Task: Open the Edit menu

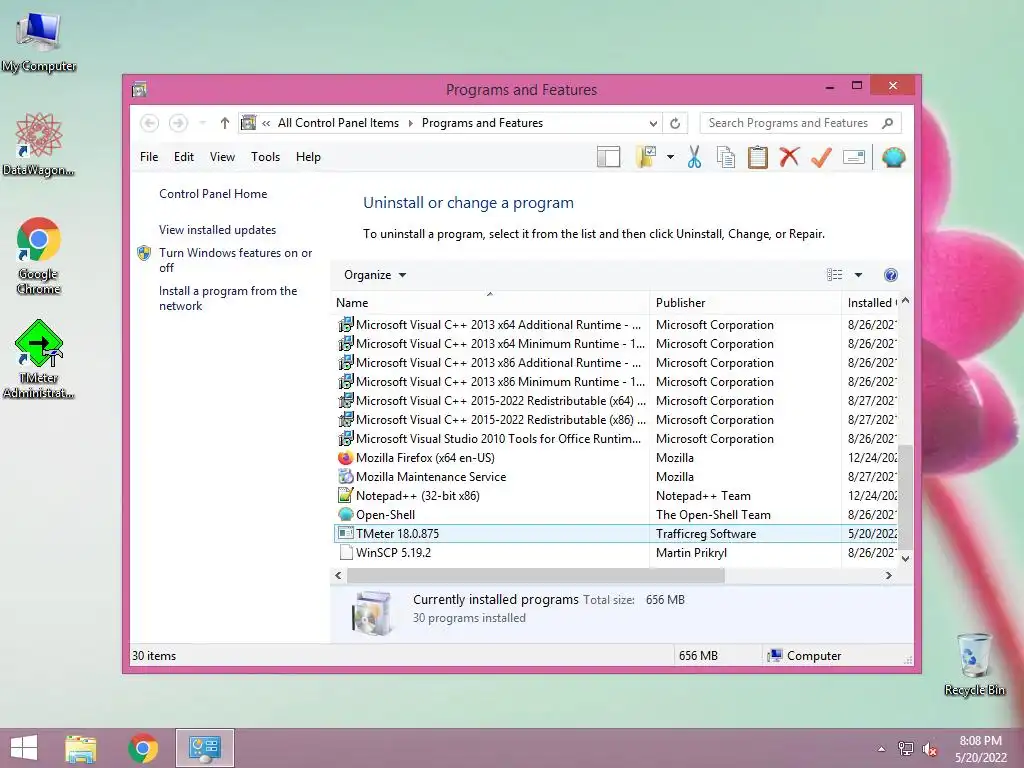Action: click(x=184, y=157)
